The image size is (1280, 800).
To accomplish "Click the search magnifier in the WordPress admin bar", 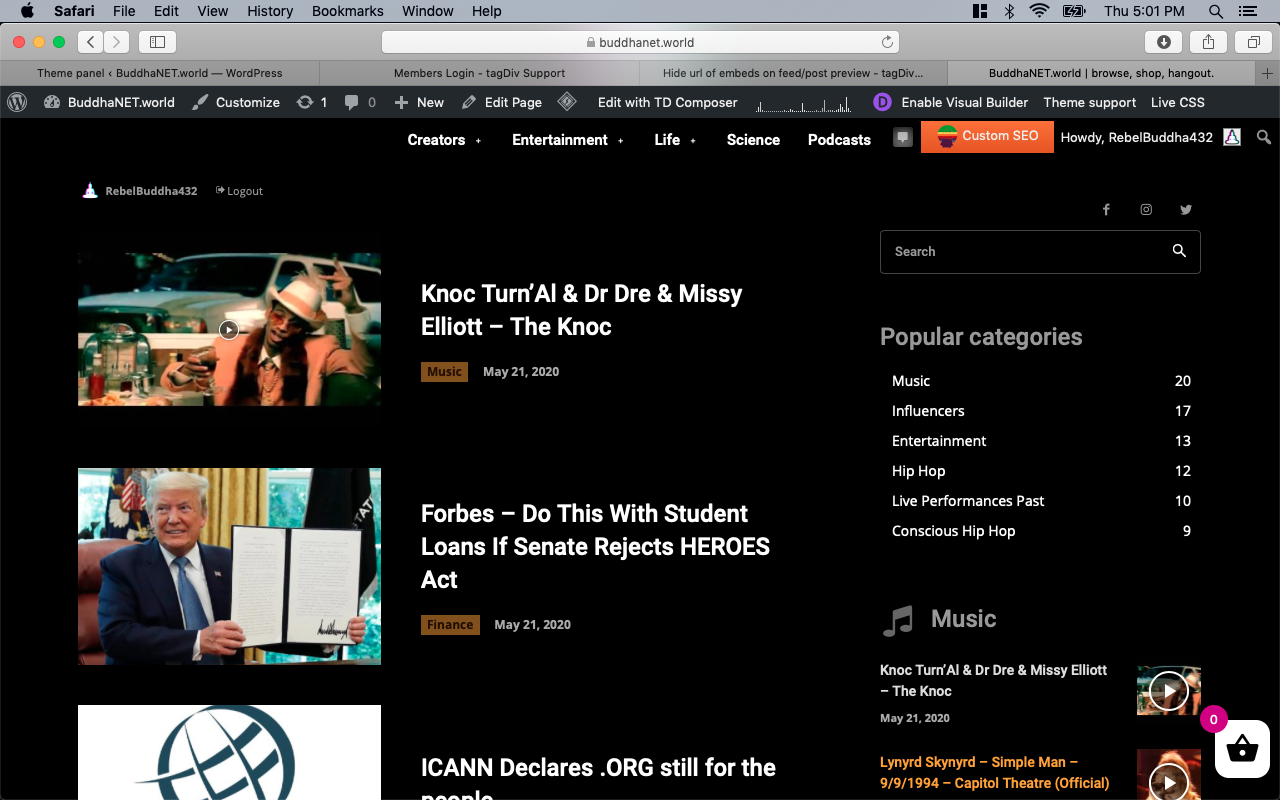I will pos(1264,138).
